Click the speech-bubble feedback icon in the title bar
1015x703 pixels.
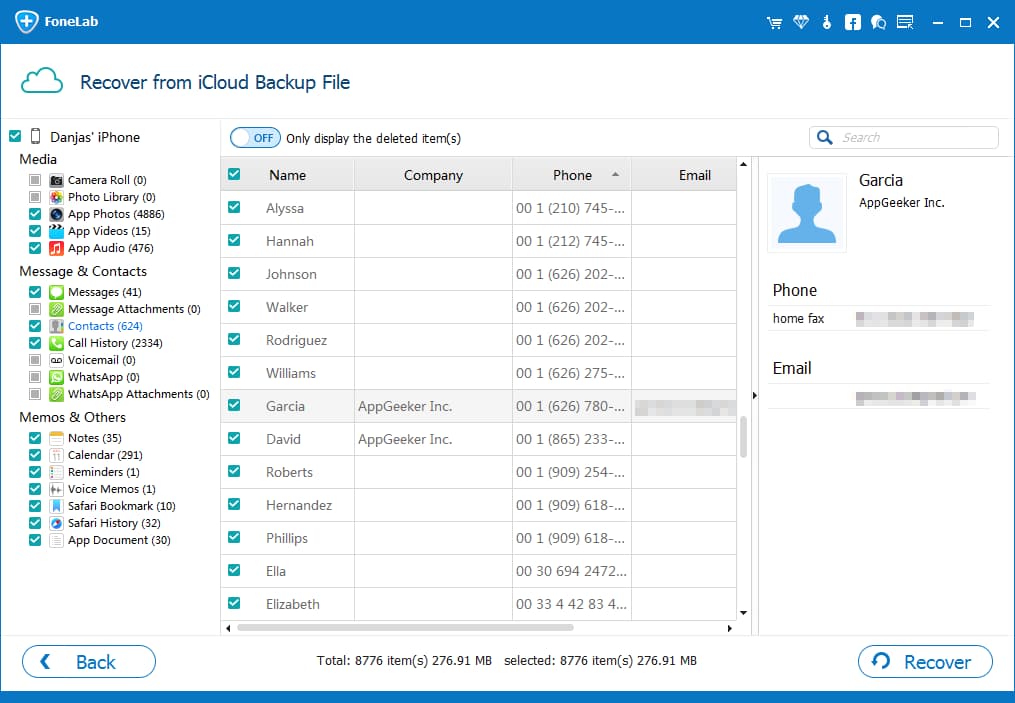[878, 21]
